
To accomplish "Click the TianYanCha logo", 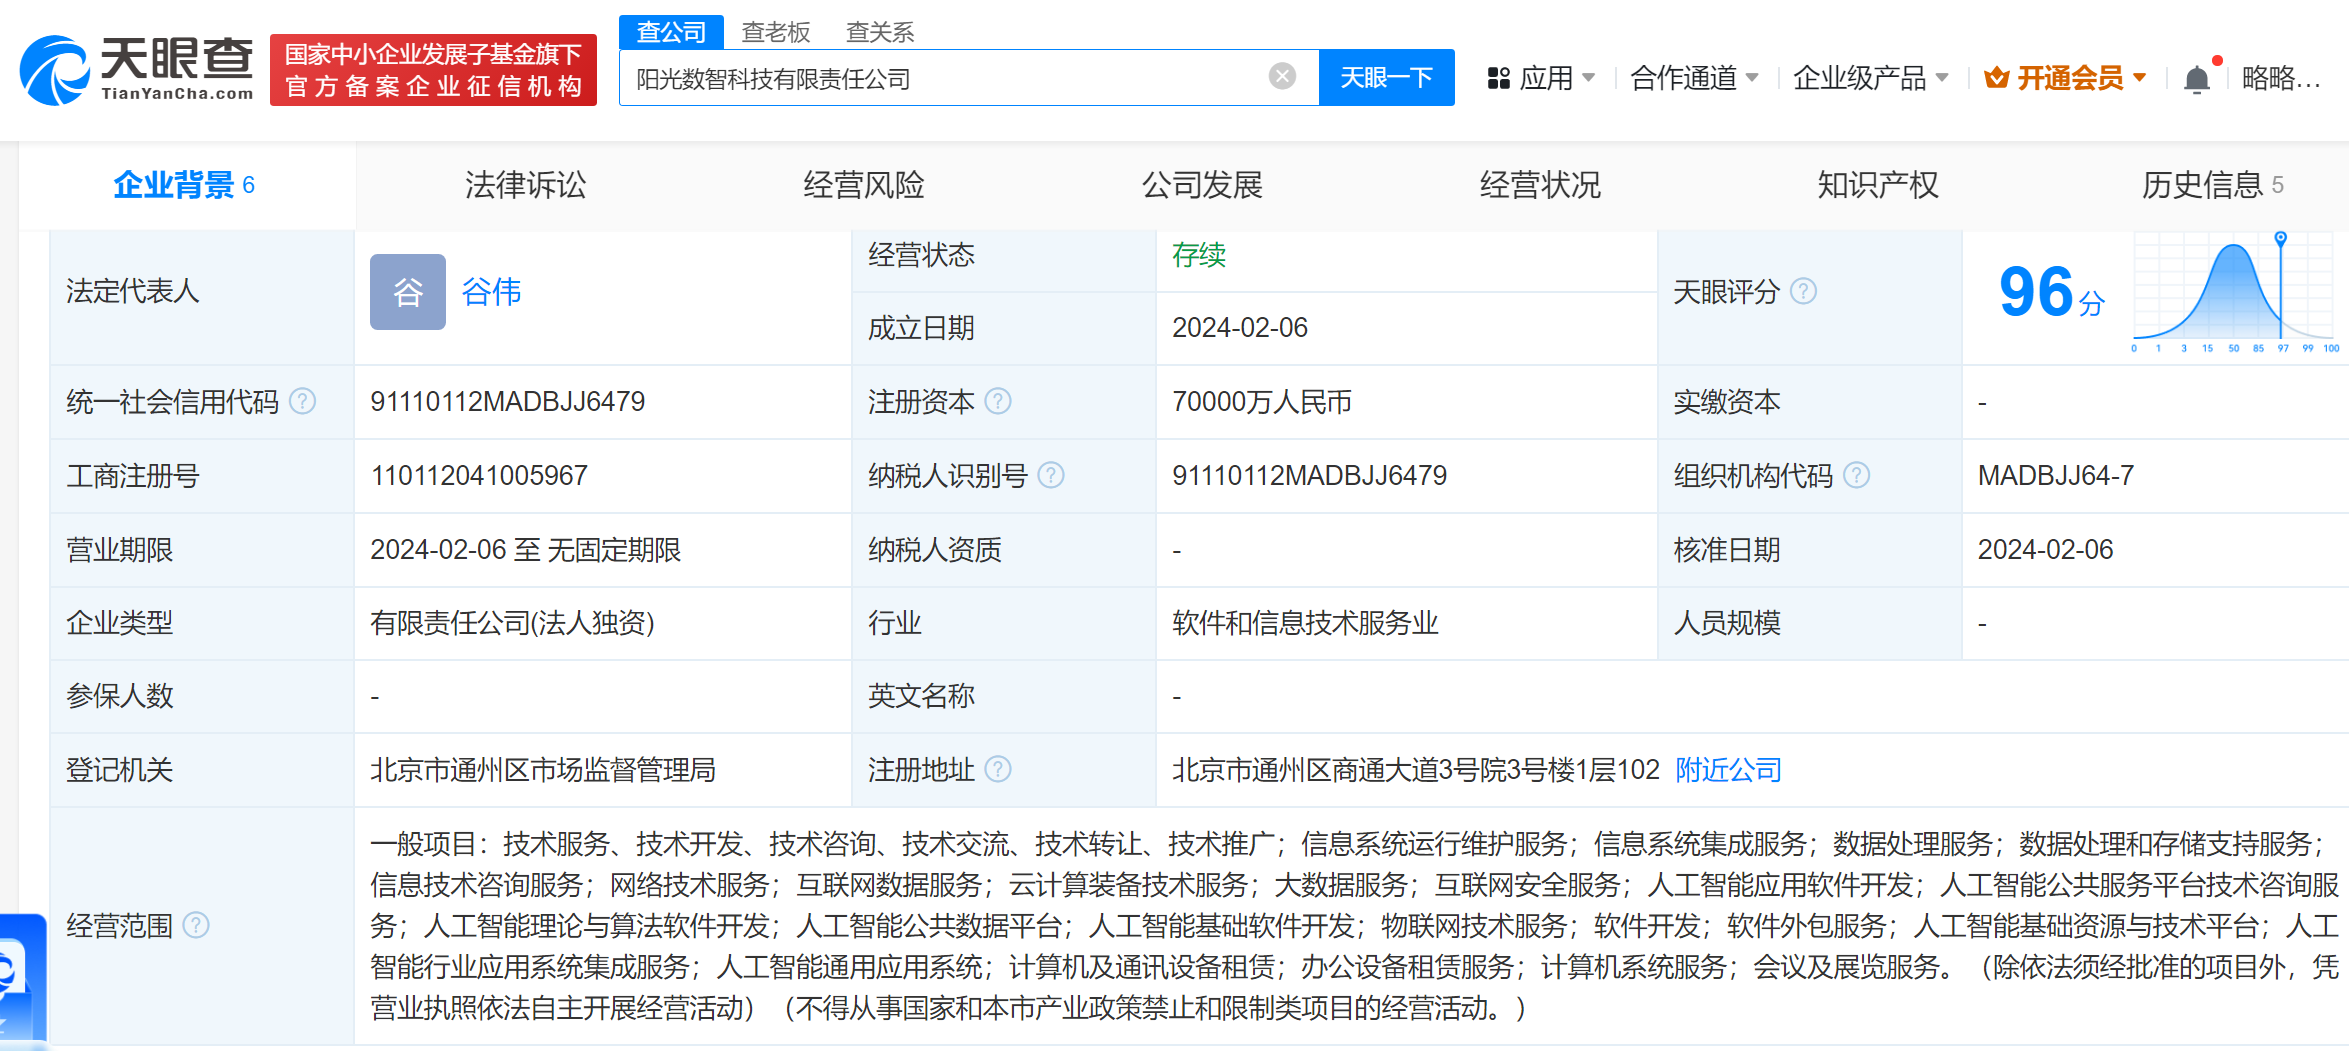I will (136, 69).
